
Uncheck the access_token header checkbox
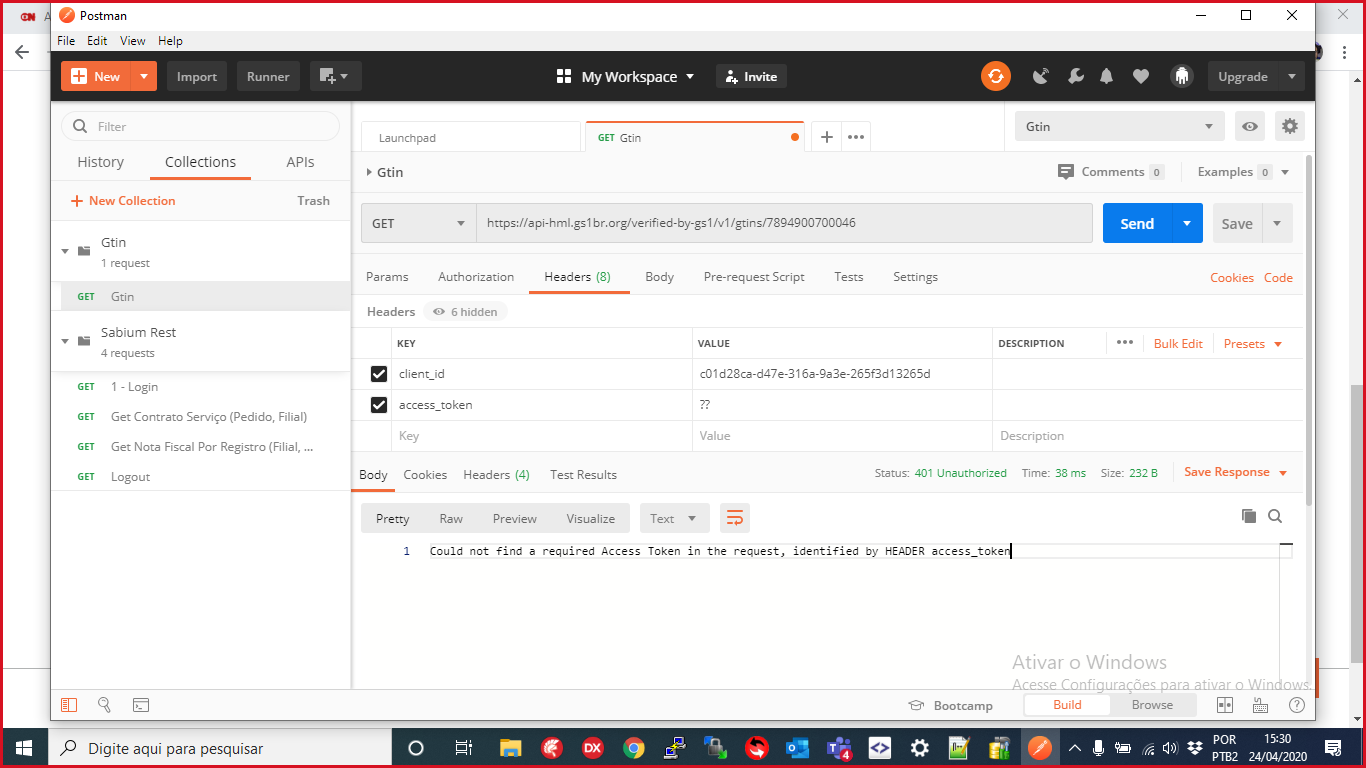pyautogui.click(x=379, y=405)
